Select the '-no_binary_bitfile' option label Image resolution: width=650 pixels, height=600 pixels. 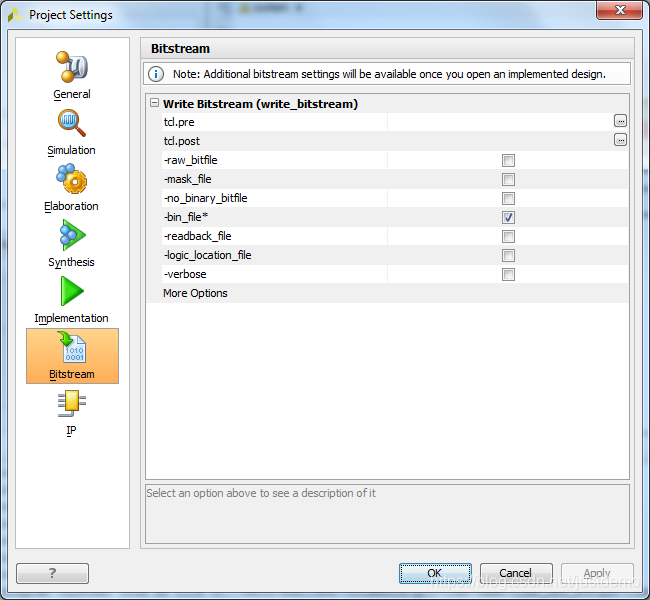pyautogui.click(x=206, y=198)
